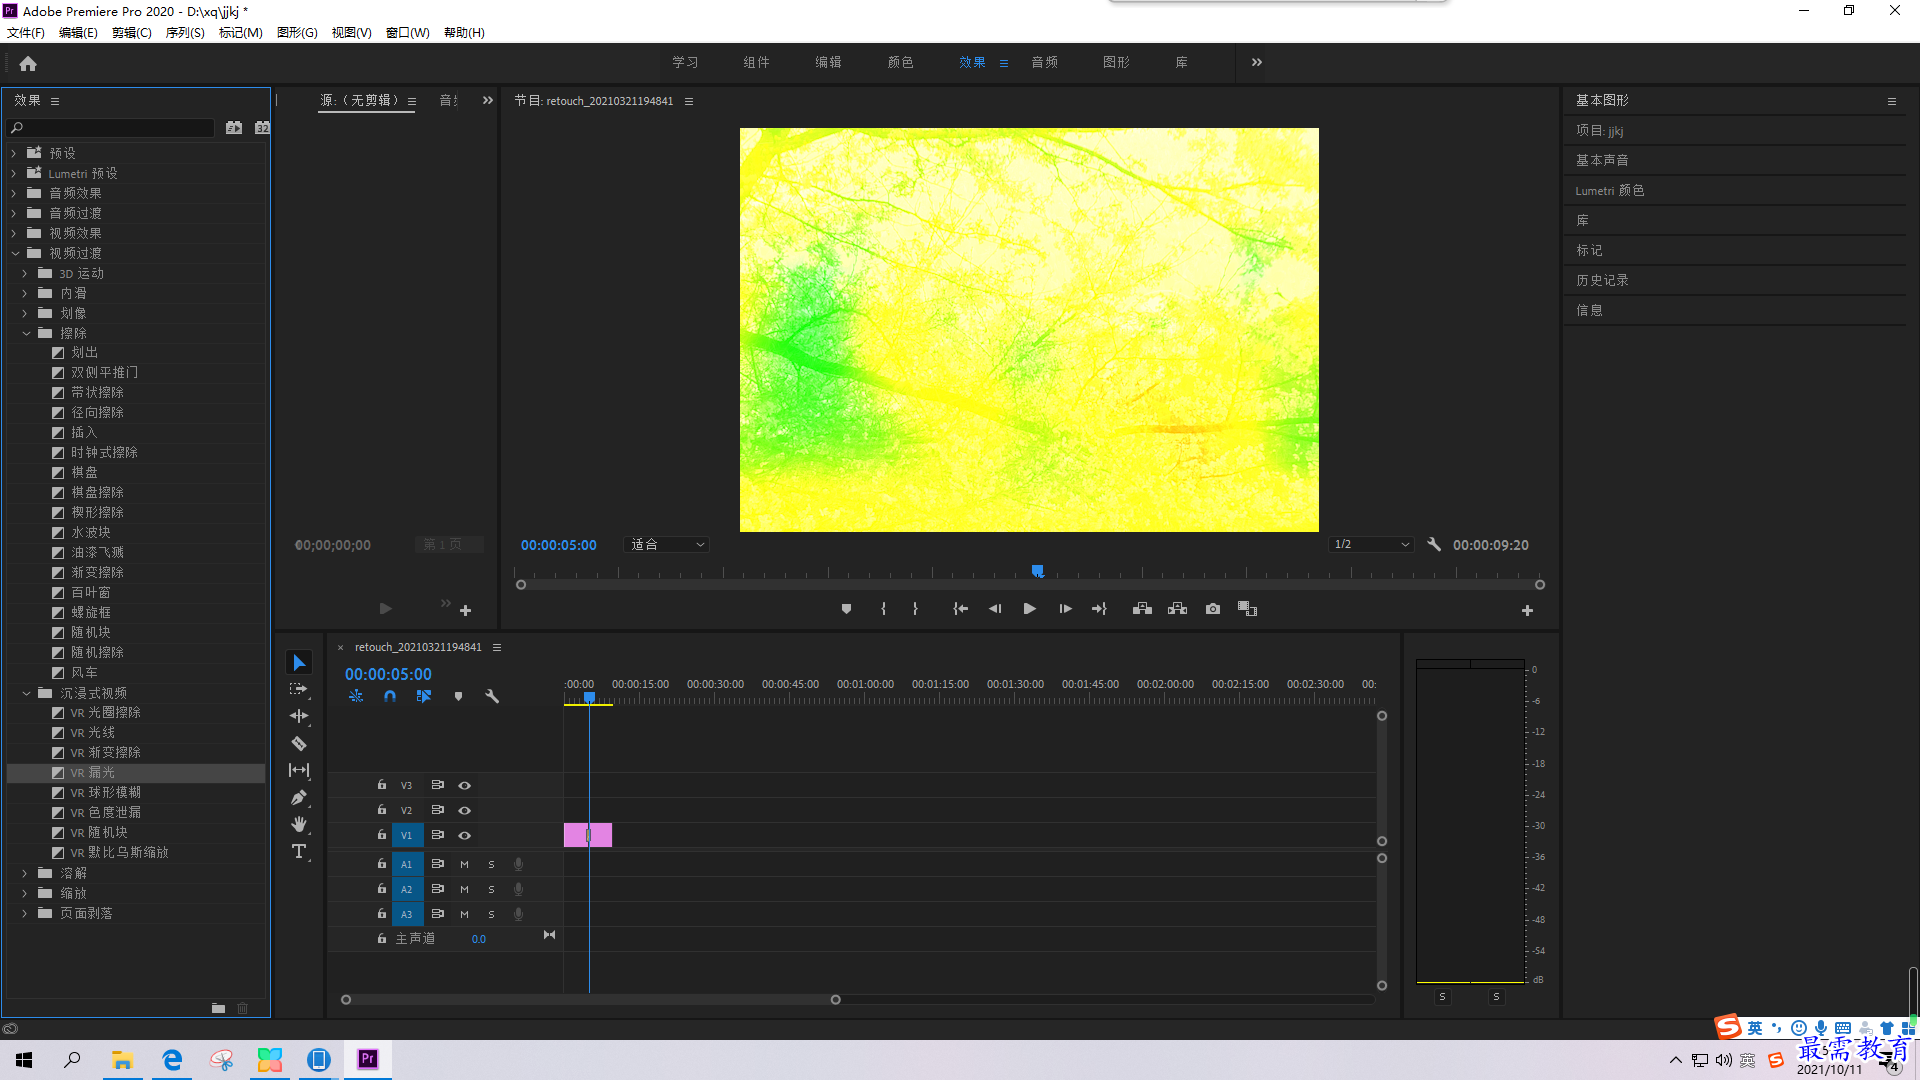Toggle timeline snap magnet

[390, 696]
